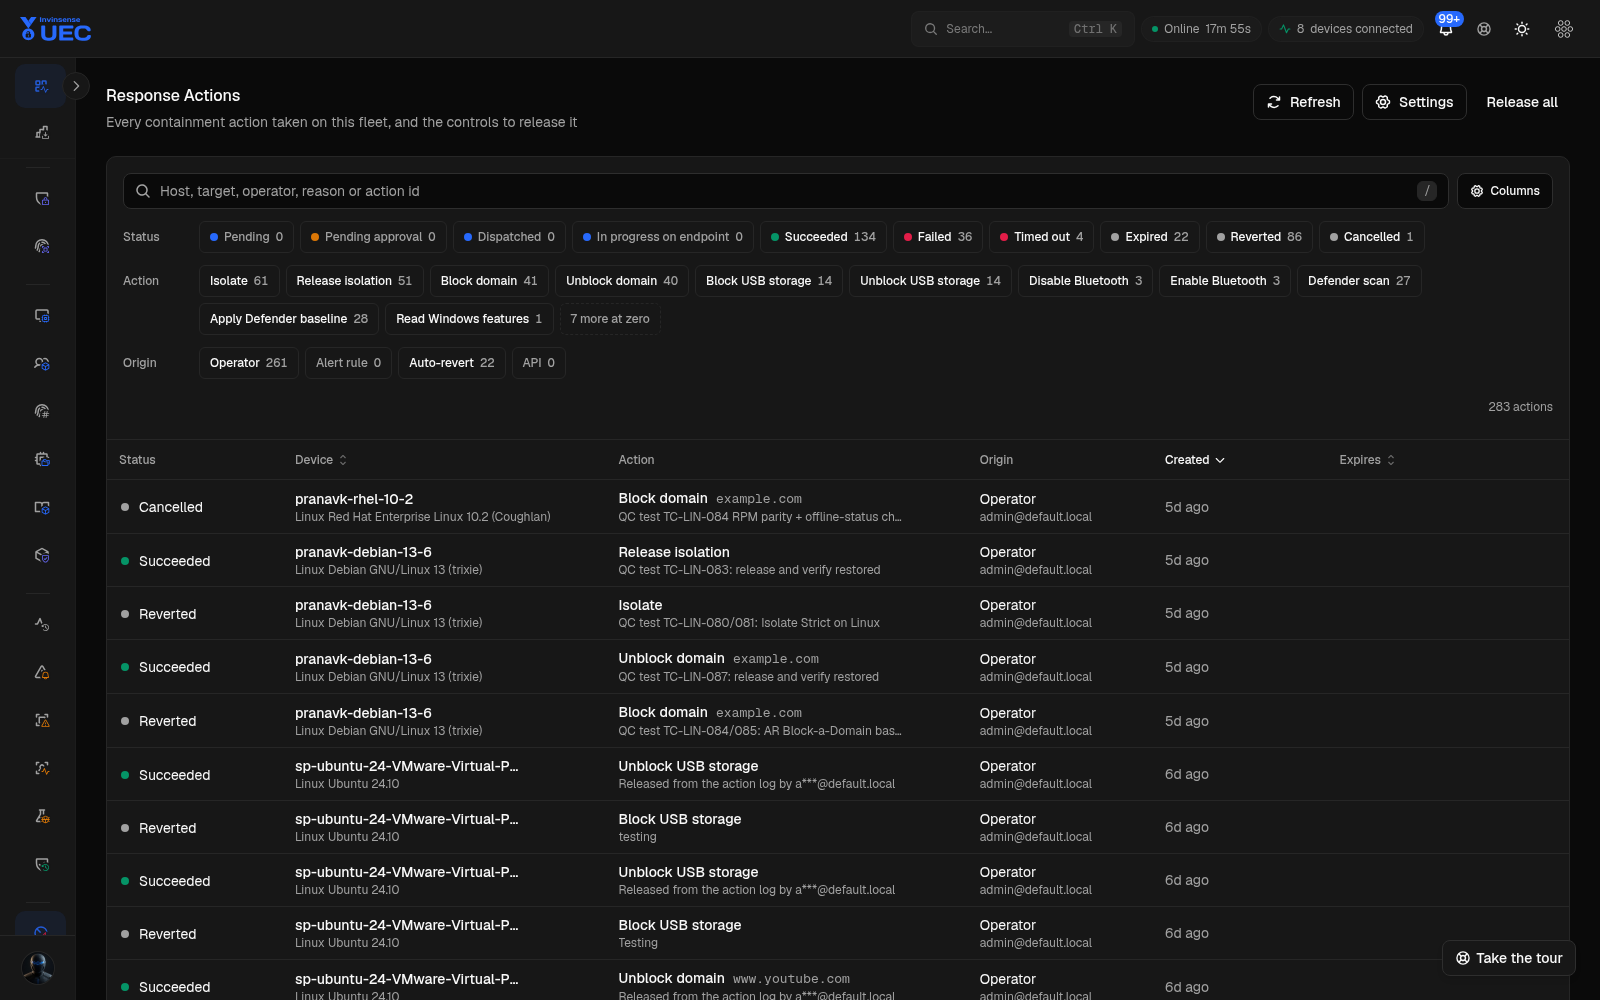1600x1000 pixels.
Task: Filter by the Auto-revert 22 origin
Action: tap(452, 363)
